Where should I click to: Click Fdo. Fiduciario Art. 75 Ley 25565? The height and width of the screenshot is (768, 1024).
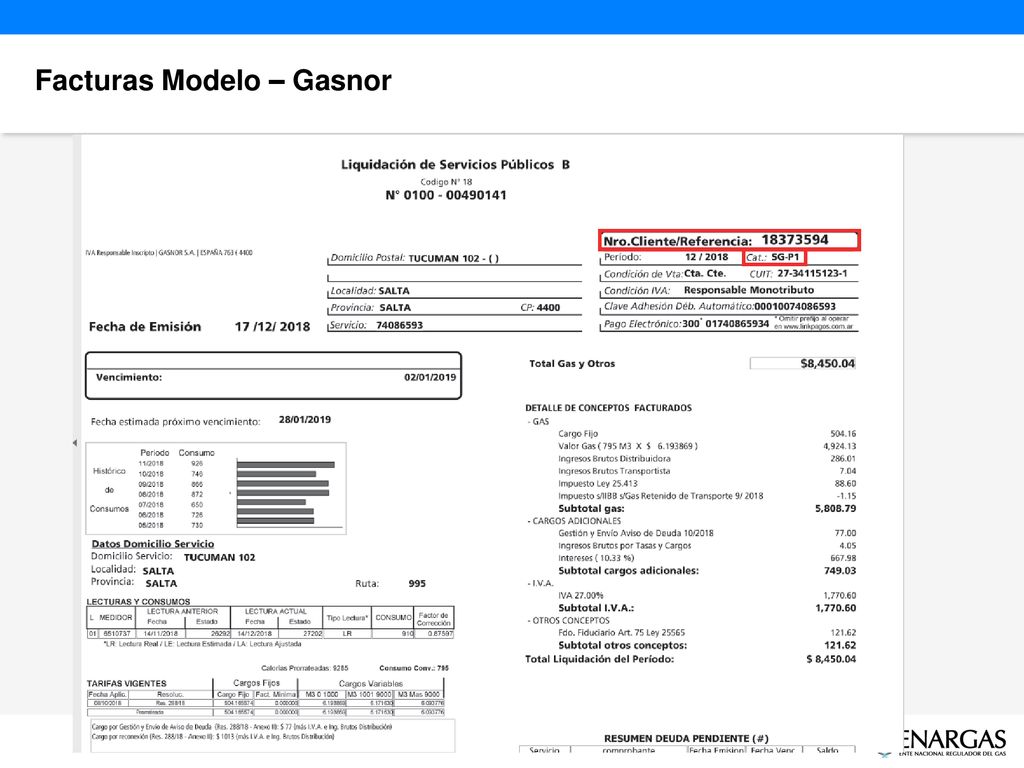click(621, 633)
